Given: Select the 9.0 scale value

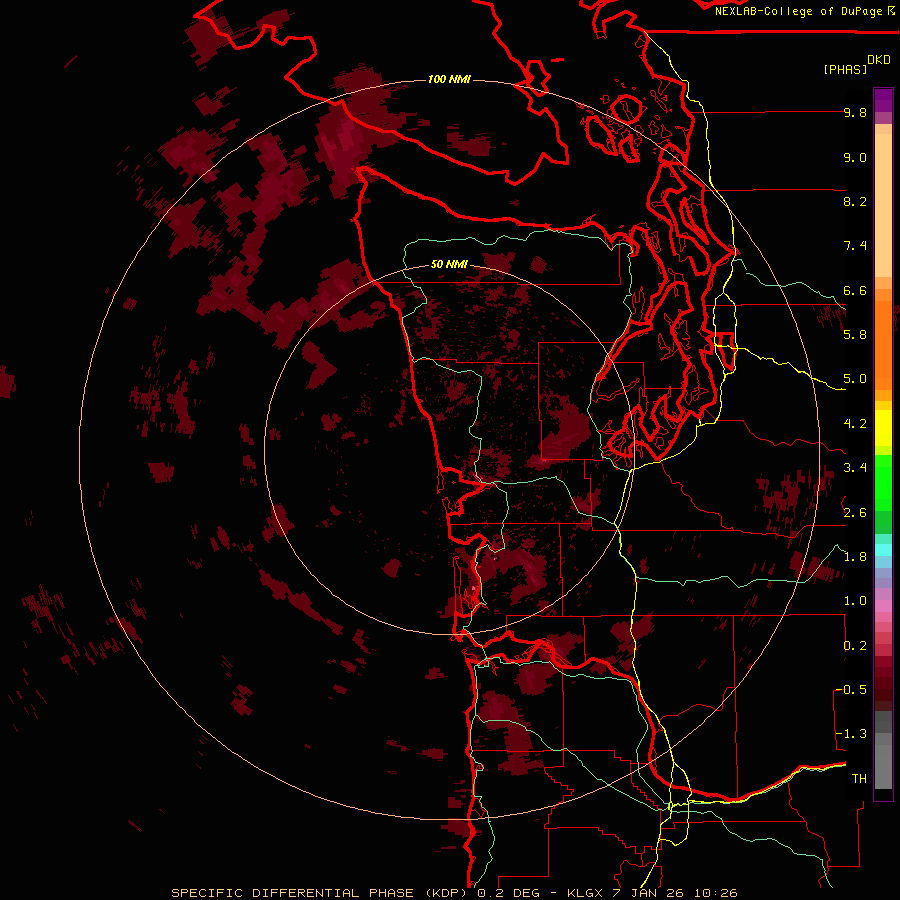Looking at the screenshot, I should point(855,157).
